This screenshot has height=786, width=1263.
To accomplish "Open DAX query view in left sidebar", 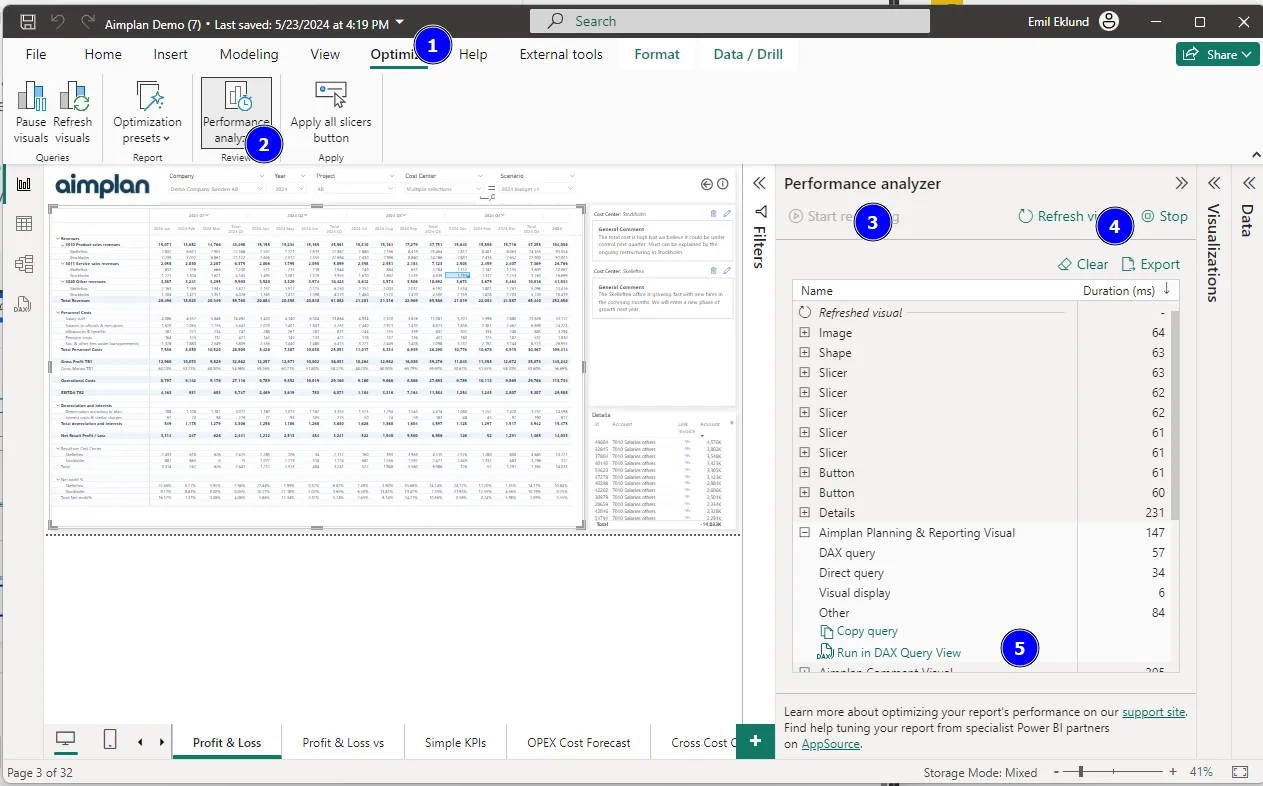I will (x=23, y=304).
